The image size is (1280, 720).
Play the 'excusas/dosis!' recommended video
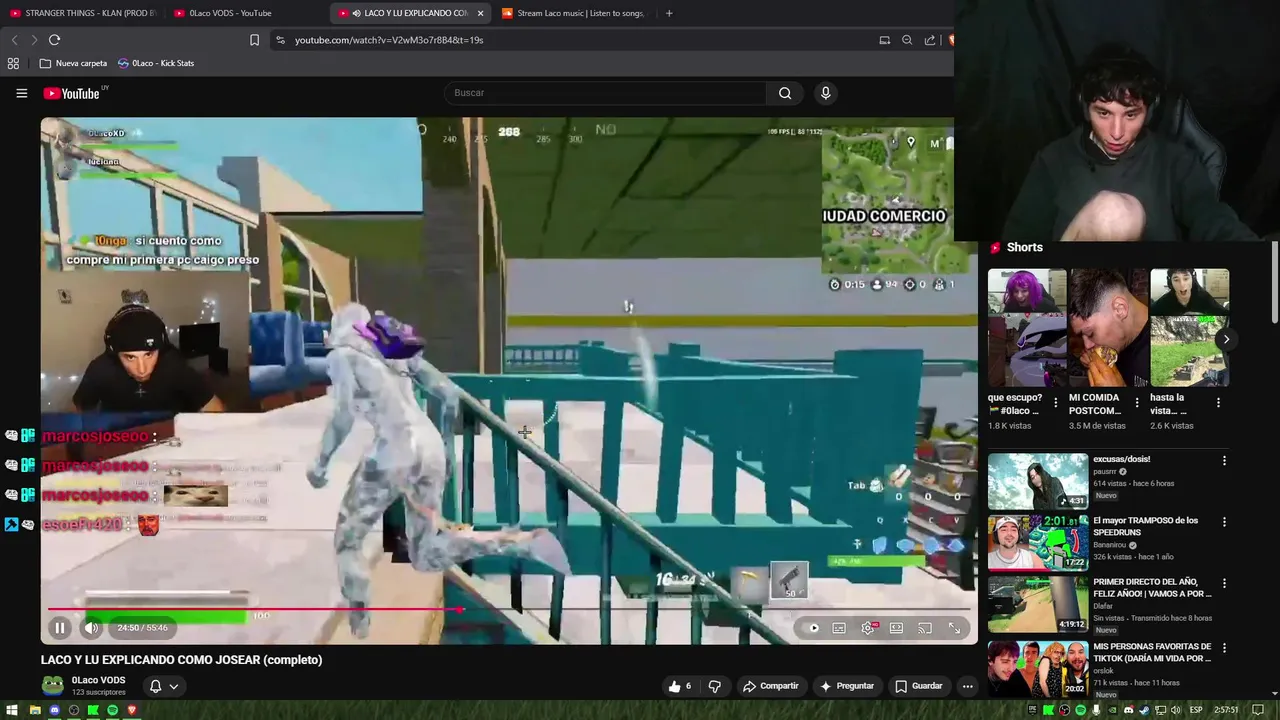point(1038,481)
